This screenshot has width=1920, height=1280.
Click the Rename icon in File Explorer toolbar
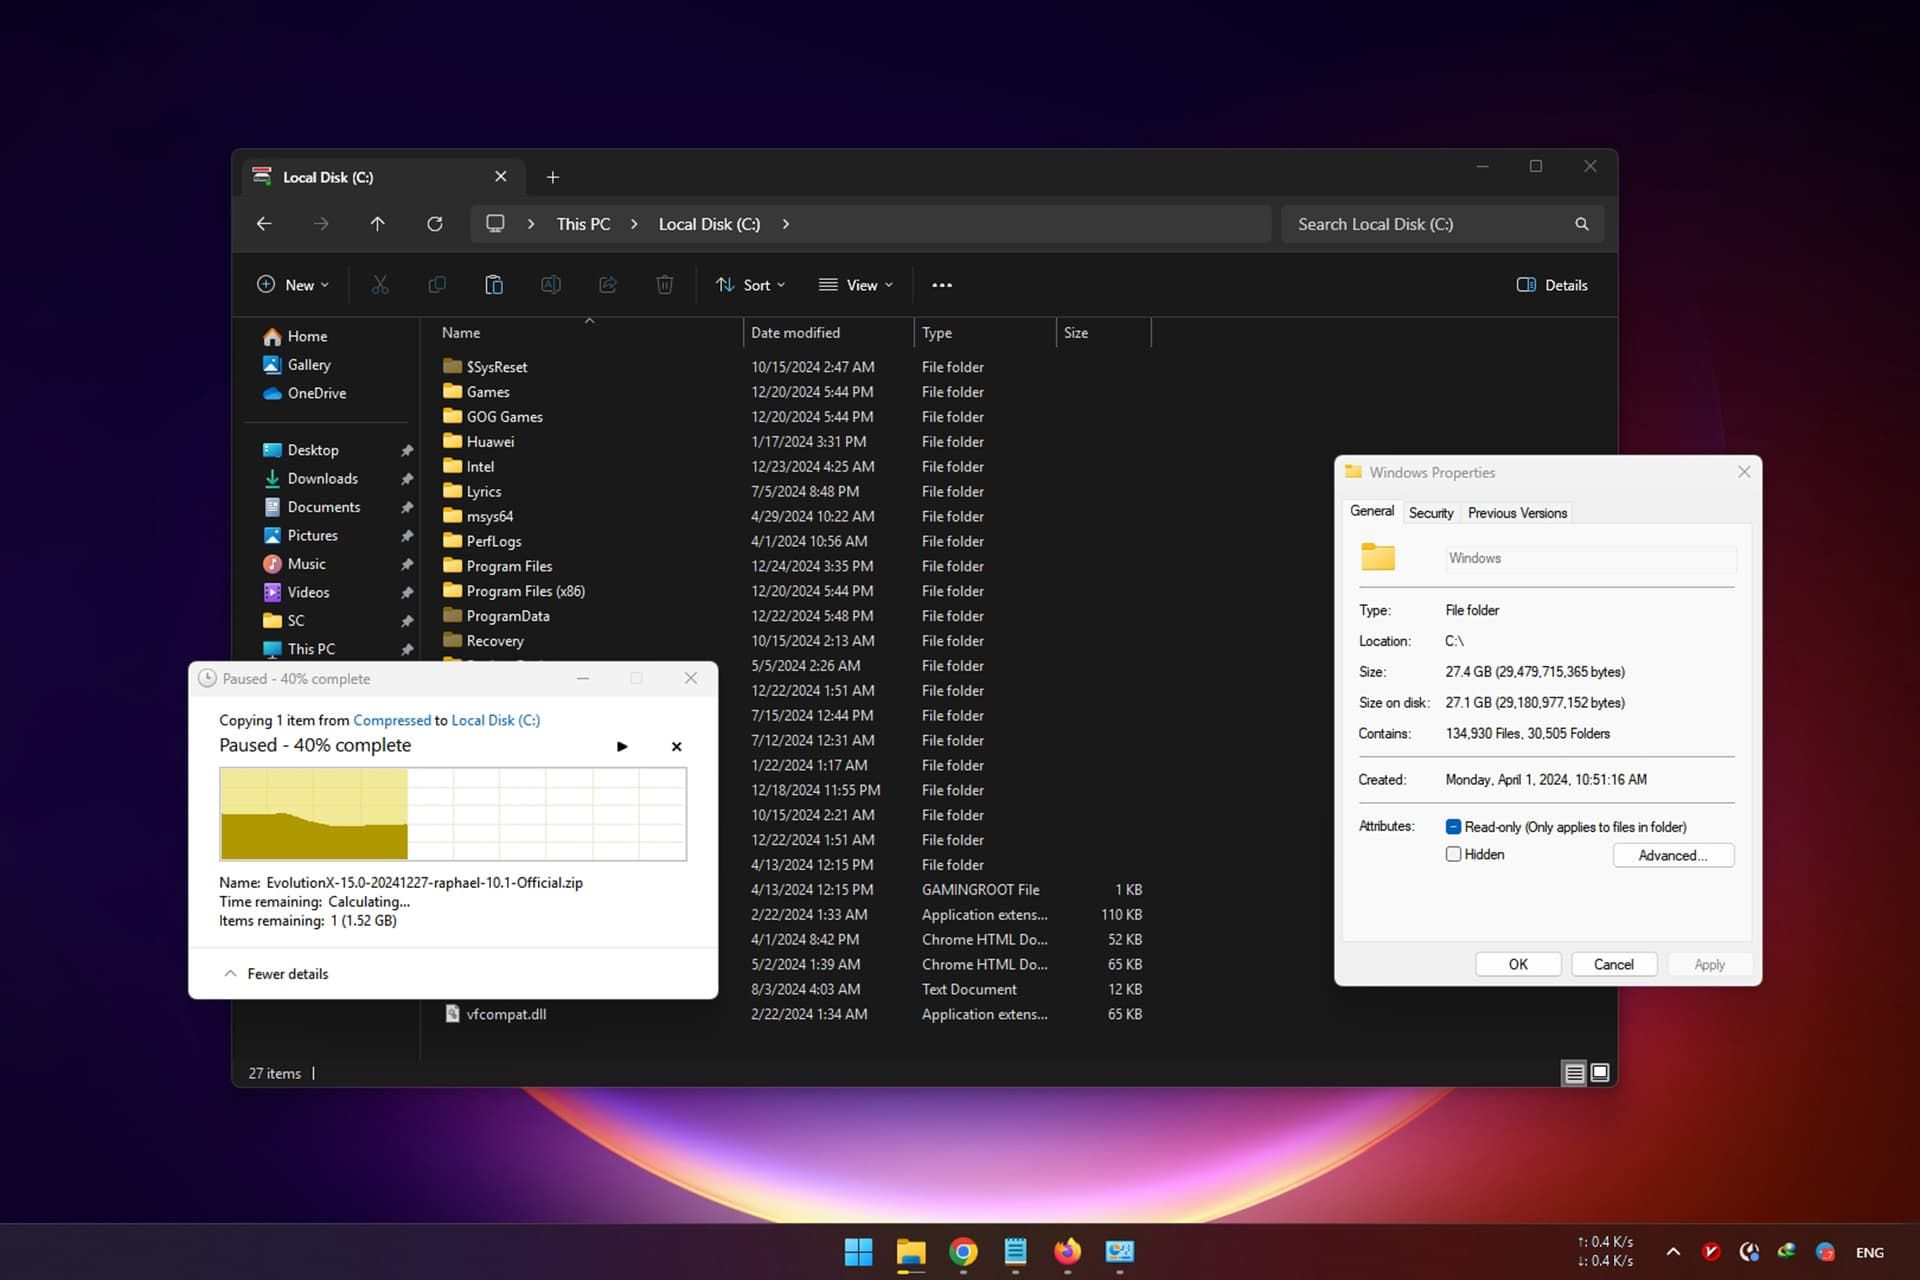550,284
